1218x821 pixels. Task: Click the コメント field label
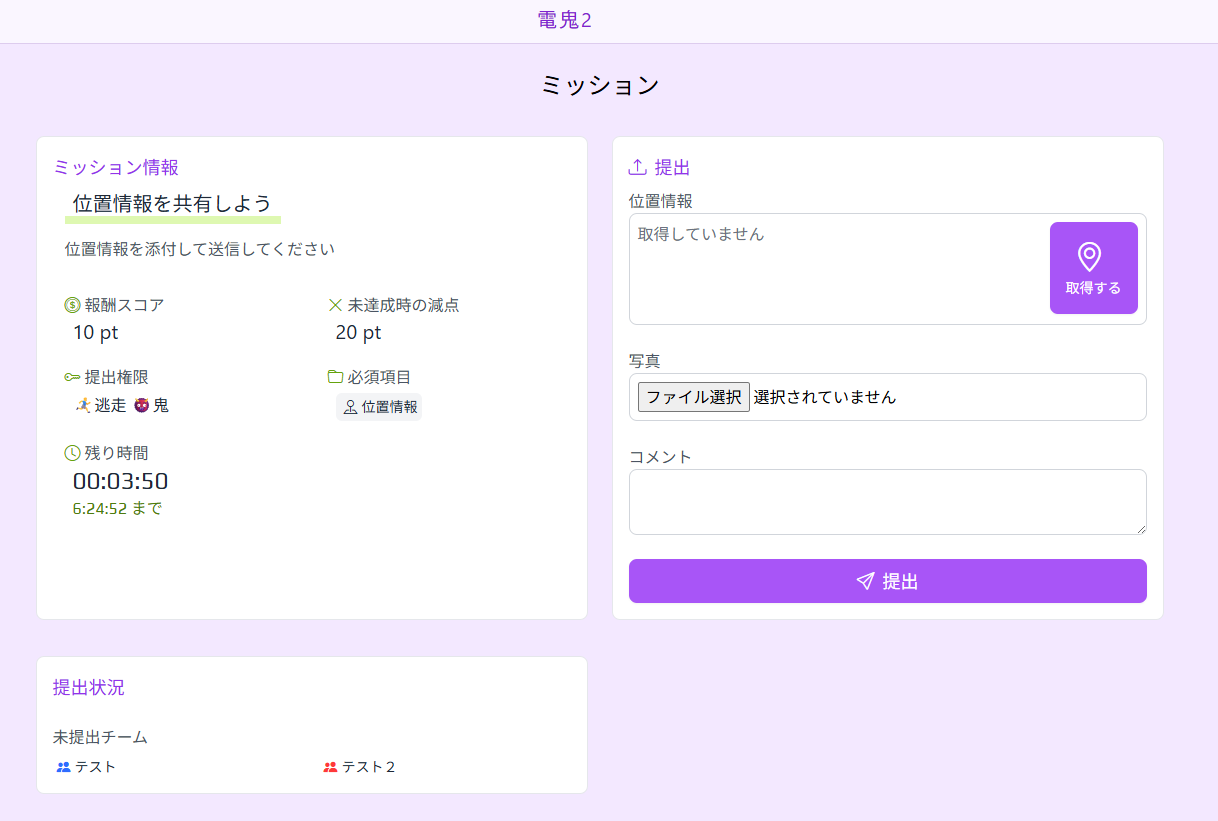(661, 457)
